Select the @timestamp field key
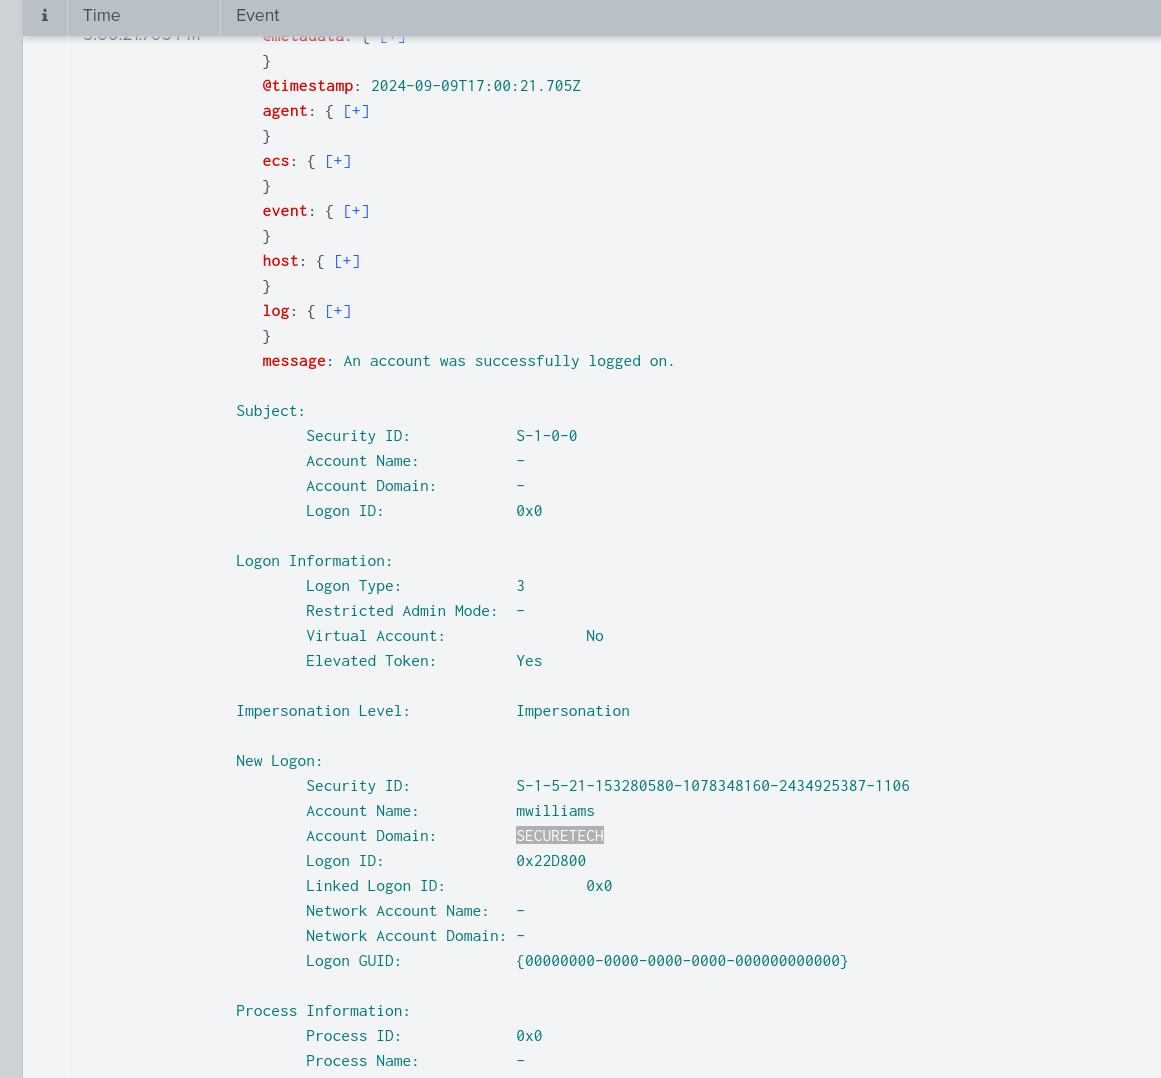 point(308,86)
